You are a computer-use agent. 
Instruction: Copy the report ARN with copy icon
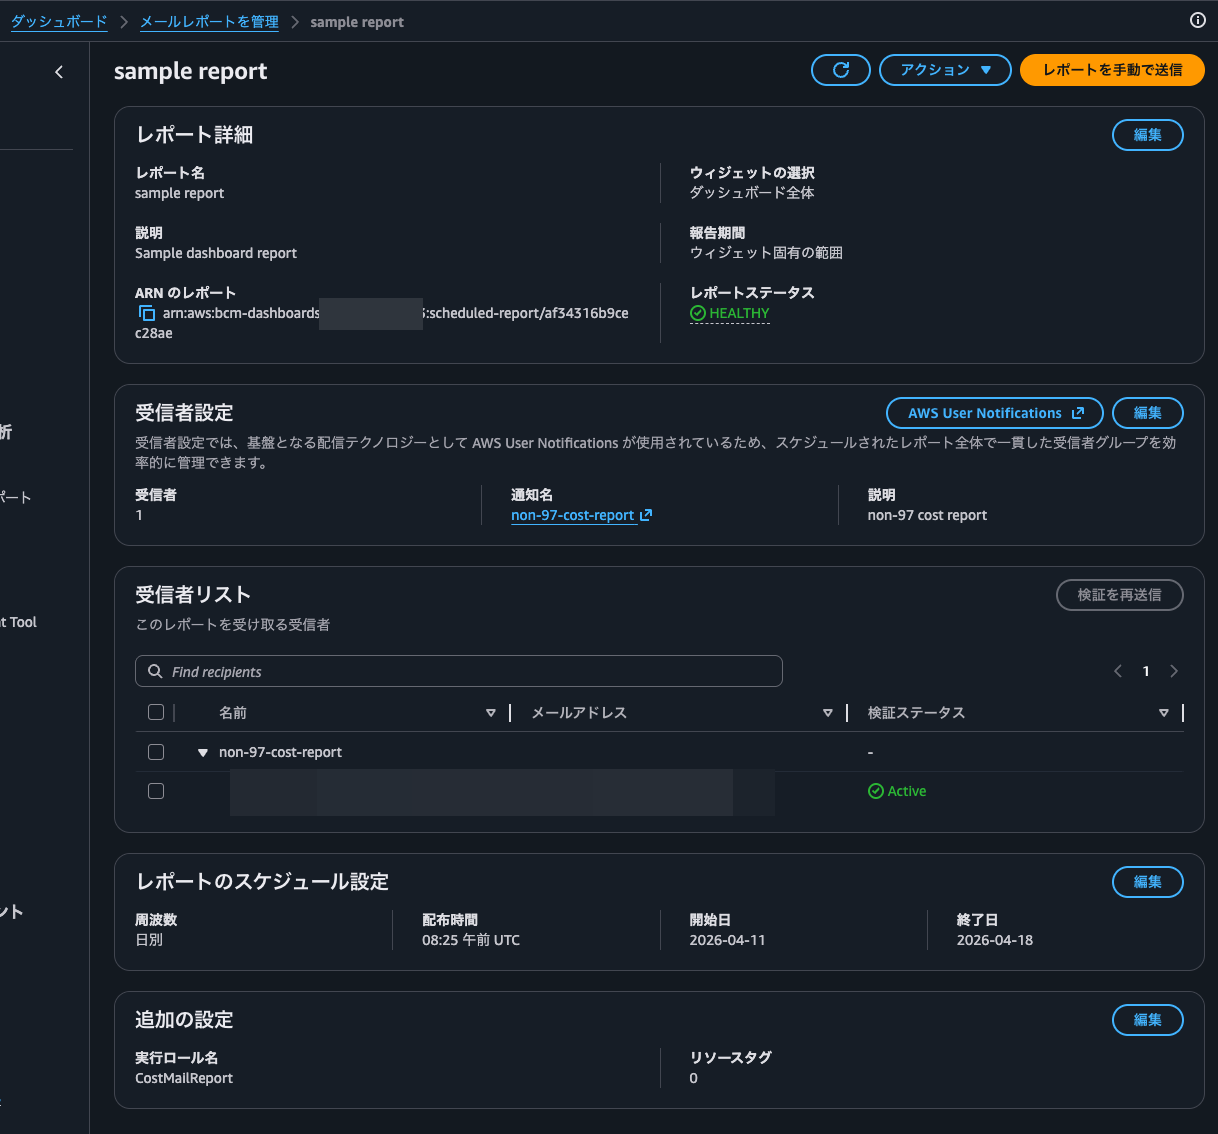[147, 313]
